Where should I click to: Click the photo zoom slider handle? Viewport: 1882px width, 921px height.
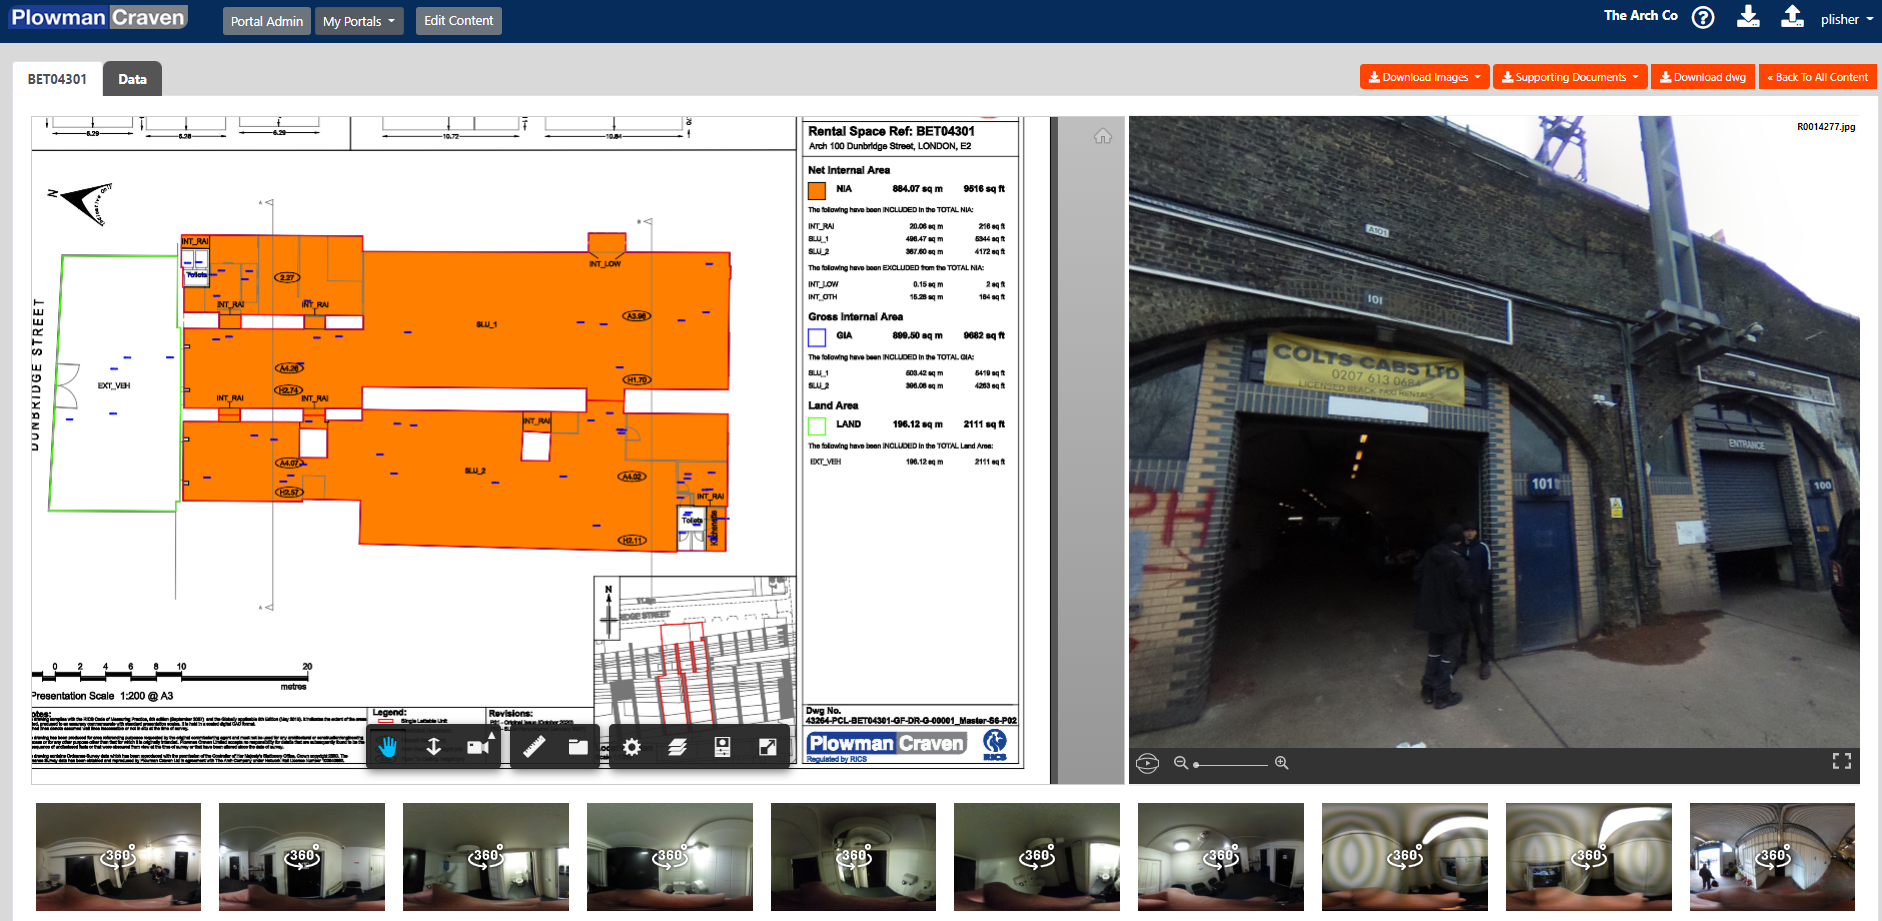tap(1197, 764)
